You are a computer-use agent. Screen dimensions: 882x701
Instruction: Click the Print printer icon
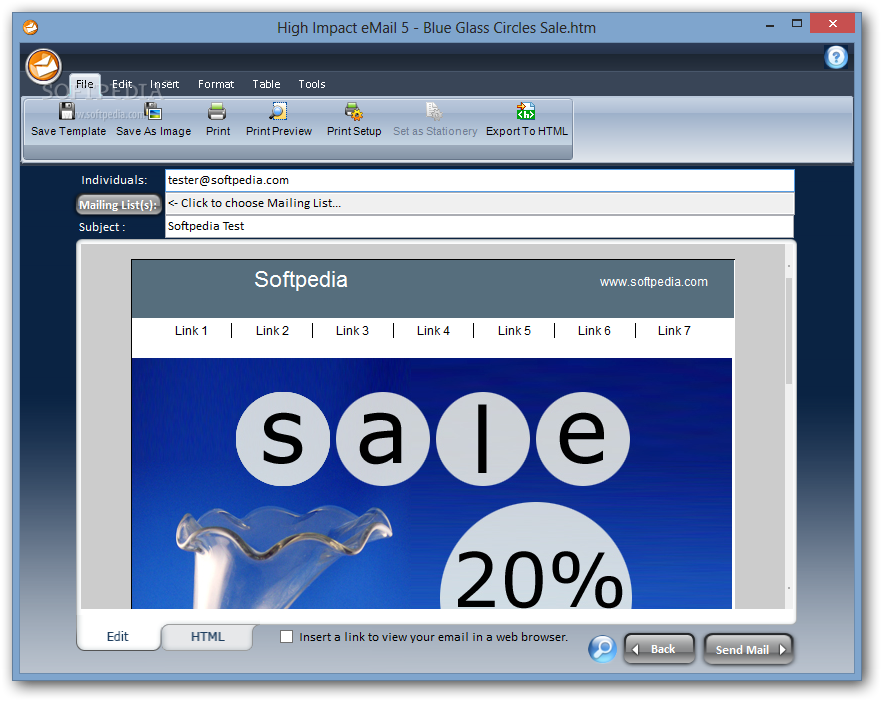tap(217, 111)
